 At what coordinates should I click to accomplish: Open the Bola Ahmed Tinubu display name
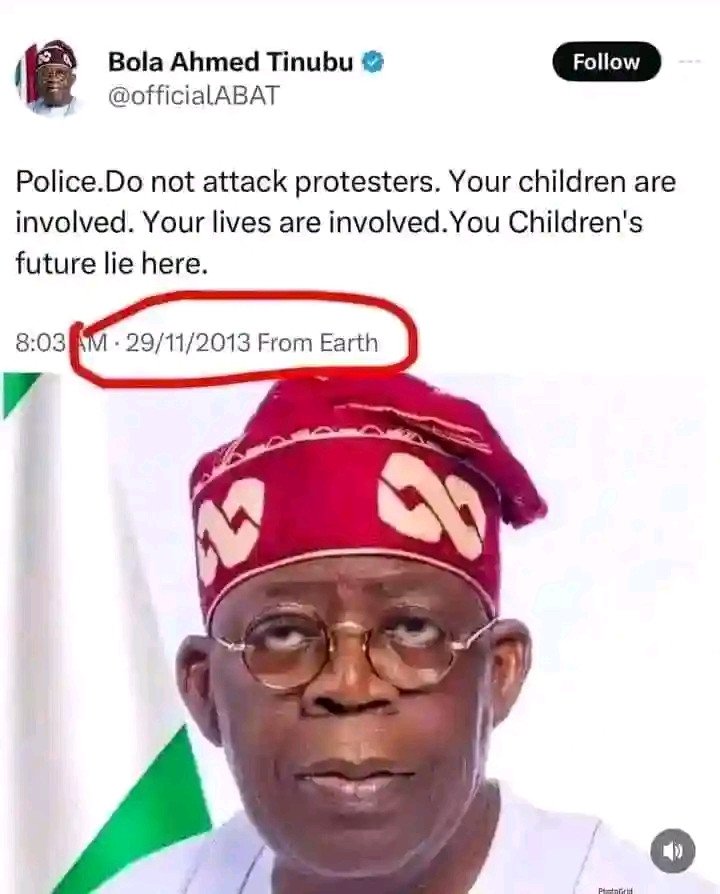[230, 62]
